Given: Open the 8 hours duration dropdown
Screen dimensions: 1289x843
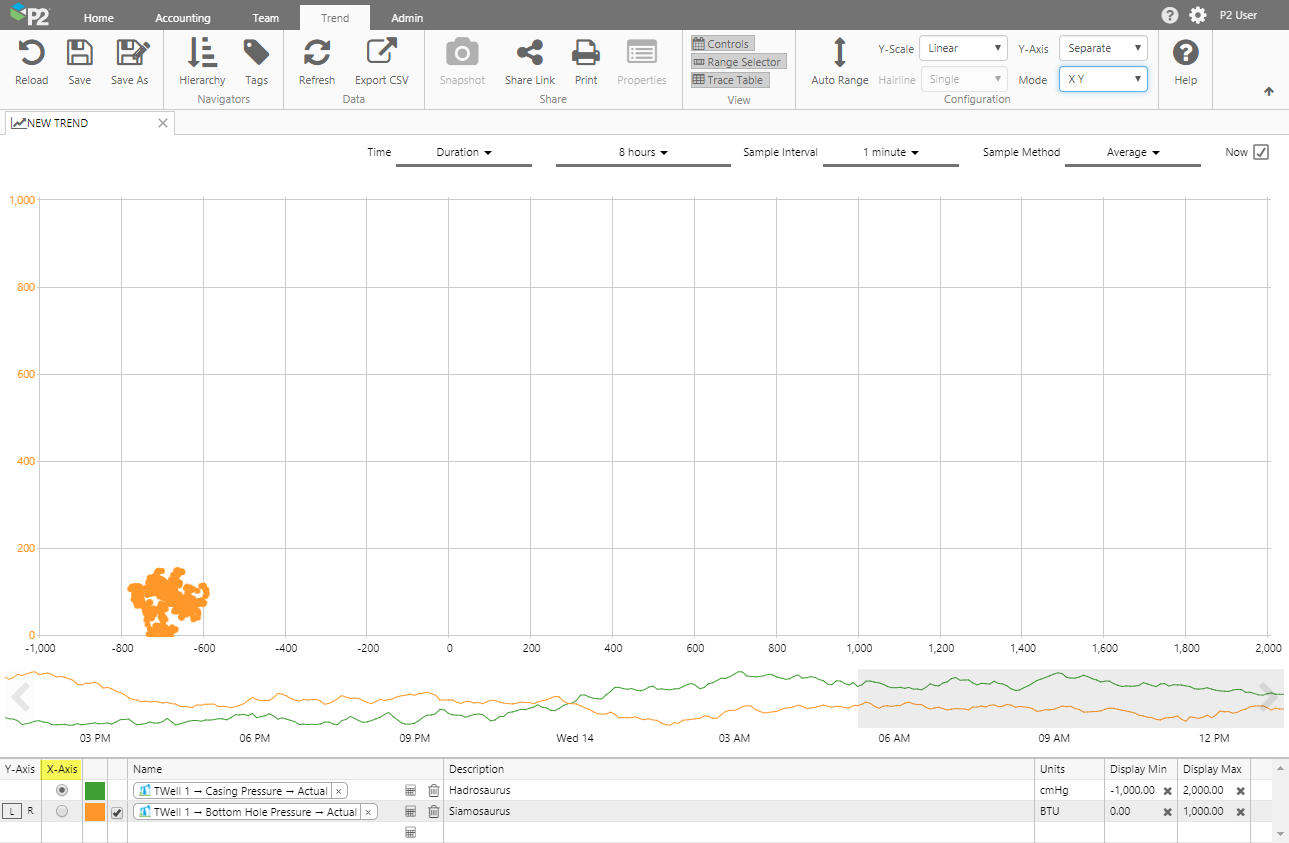Looking at the screenshot, I should pos(643,152).
